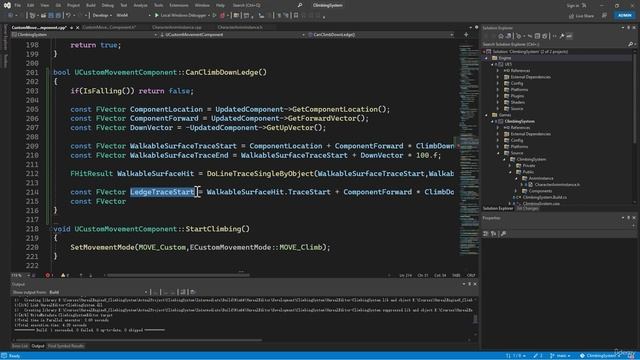Click Alphabetical sort icon in Properties panel
The width and height of the screenshot is (640, 360).
tap(493, 233)
